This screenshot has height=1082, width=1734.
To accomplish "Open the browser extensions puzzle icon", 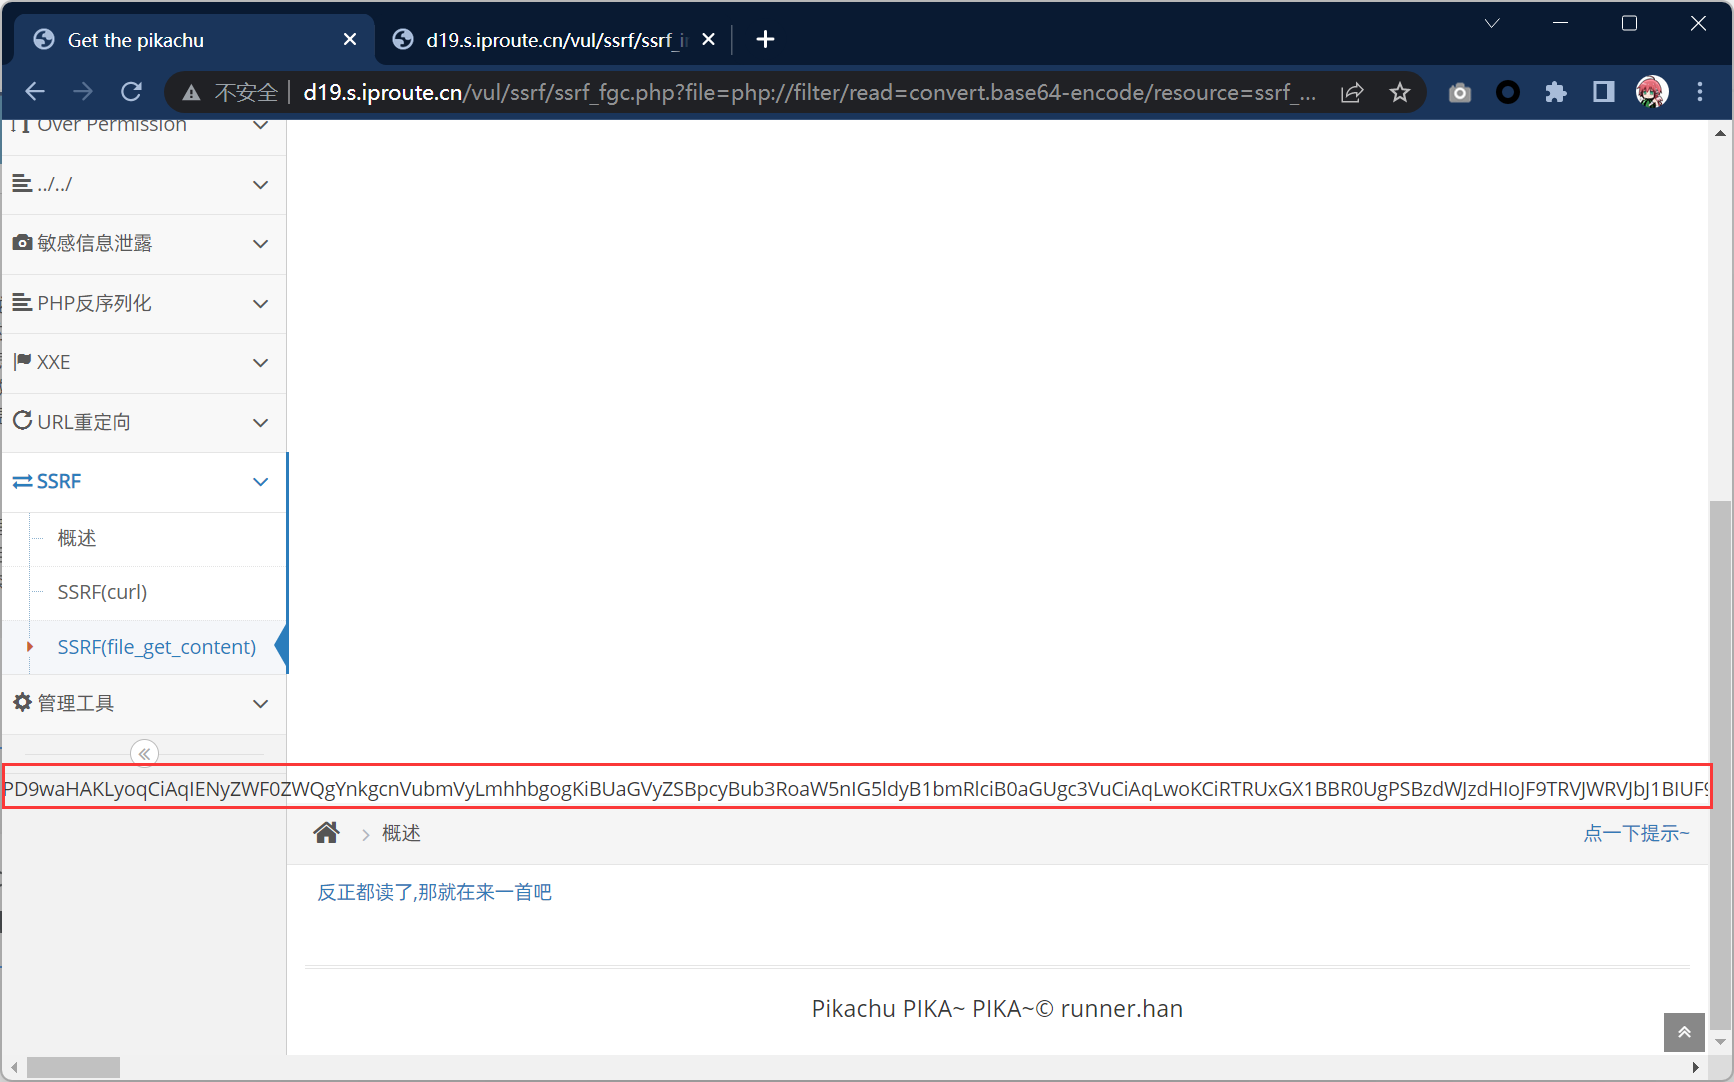I will coord(1556,92).
